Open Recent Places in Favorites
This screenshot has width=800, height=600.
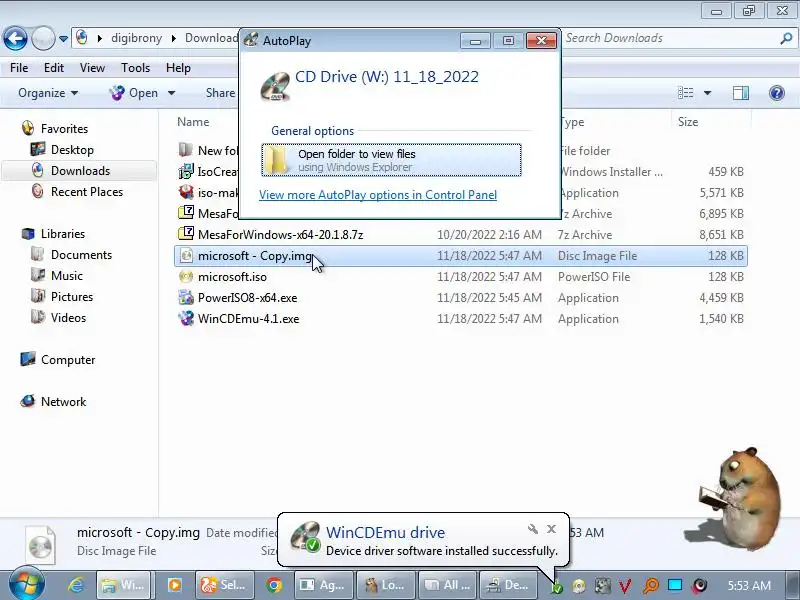click(x=87, y=192)
